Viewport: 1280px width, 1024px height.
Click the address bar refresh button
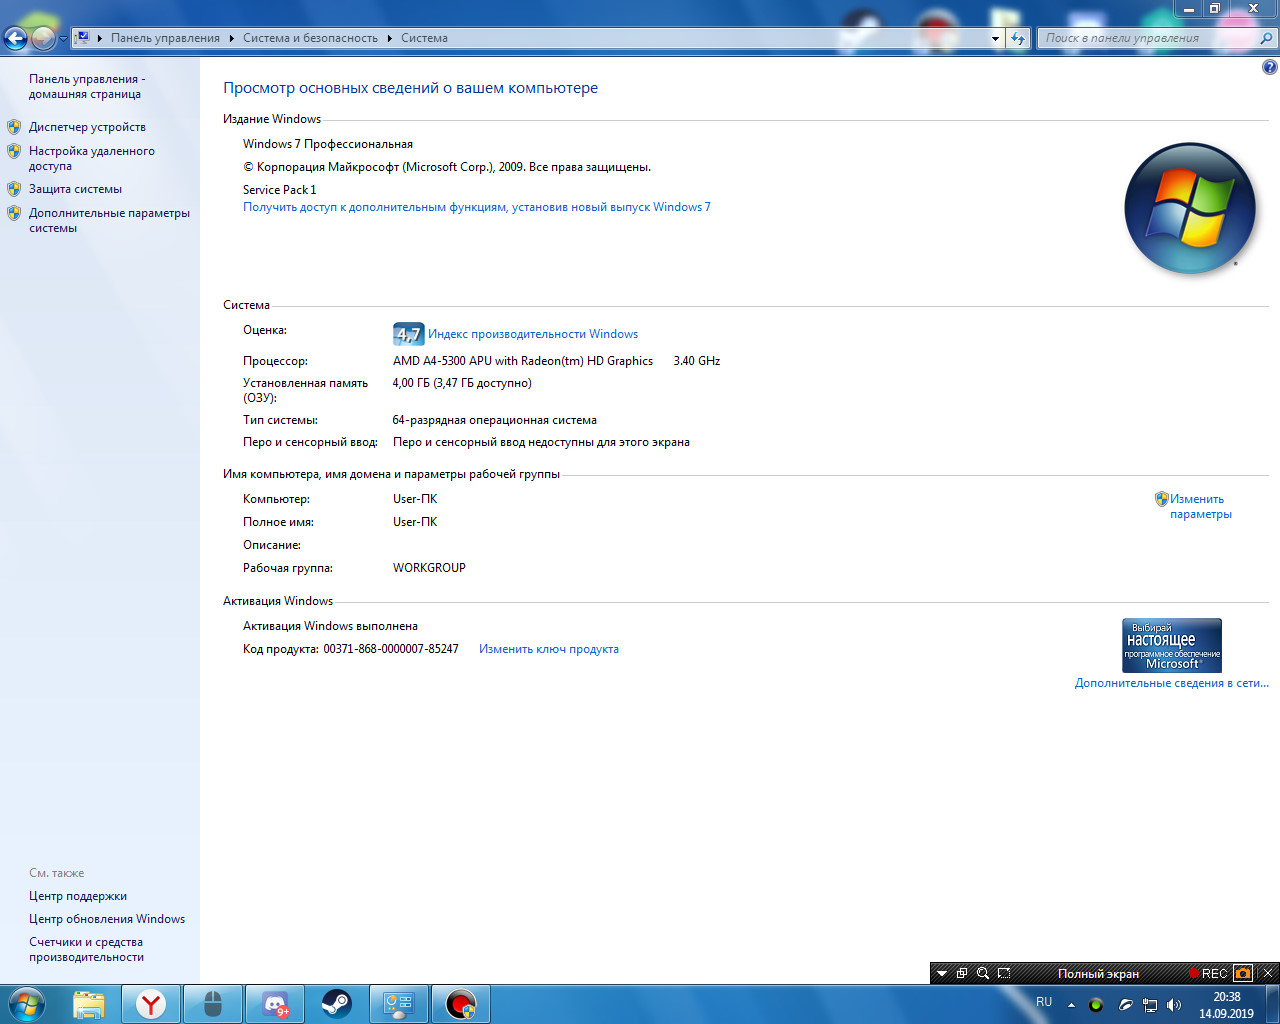tap(1018, 39)
